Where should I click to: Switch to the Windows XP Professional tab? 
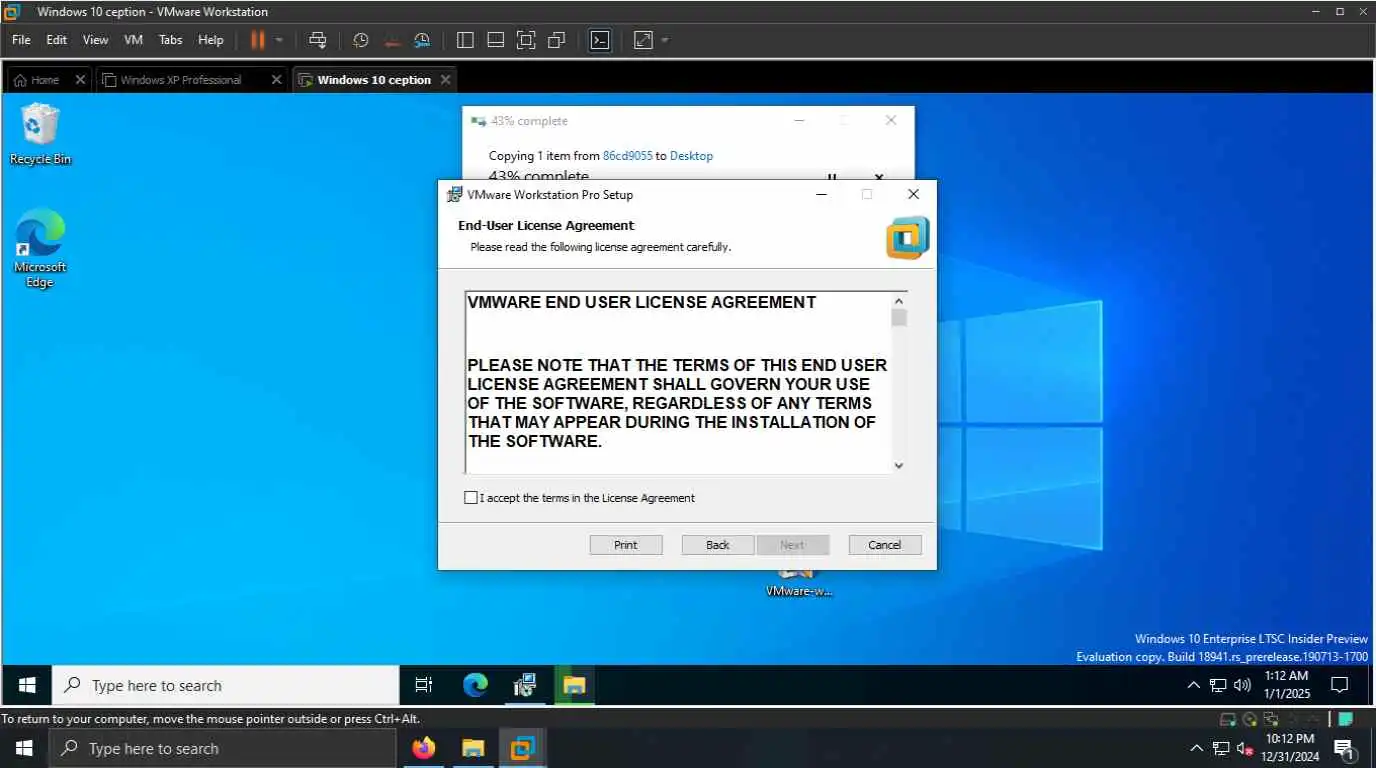(182, 80)
